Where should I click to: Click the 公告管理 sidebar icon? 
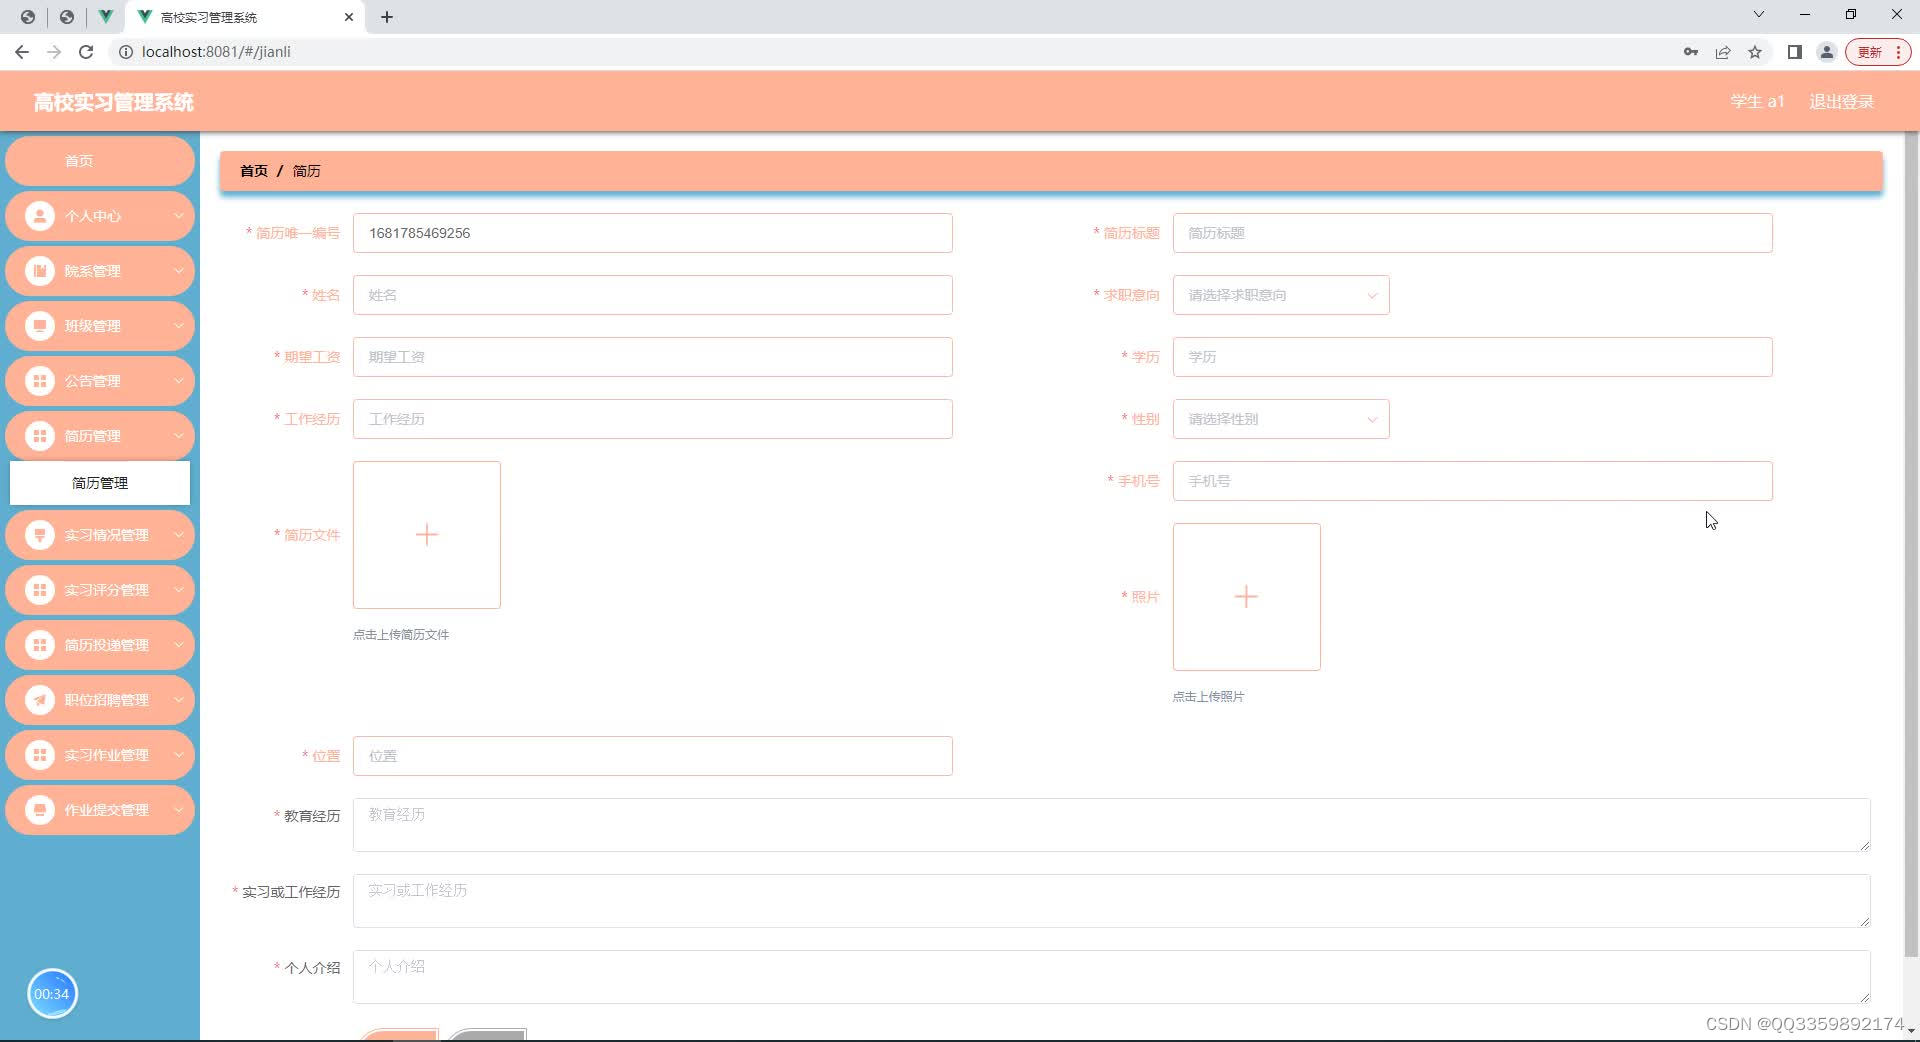(40, 381)
